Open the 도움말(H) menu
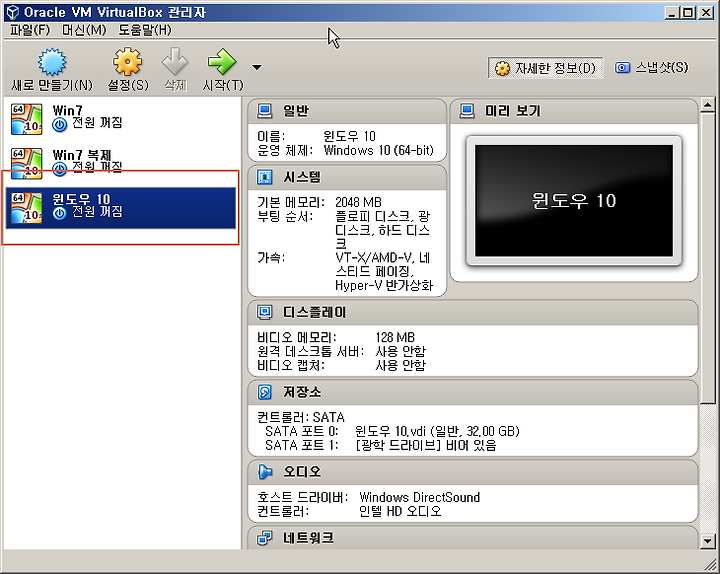 [145, 30]
